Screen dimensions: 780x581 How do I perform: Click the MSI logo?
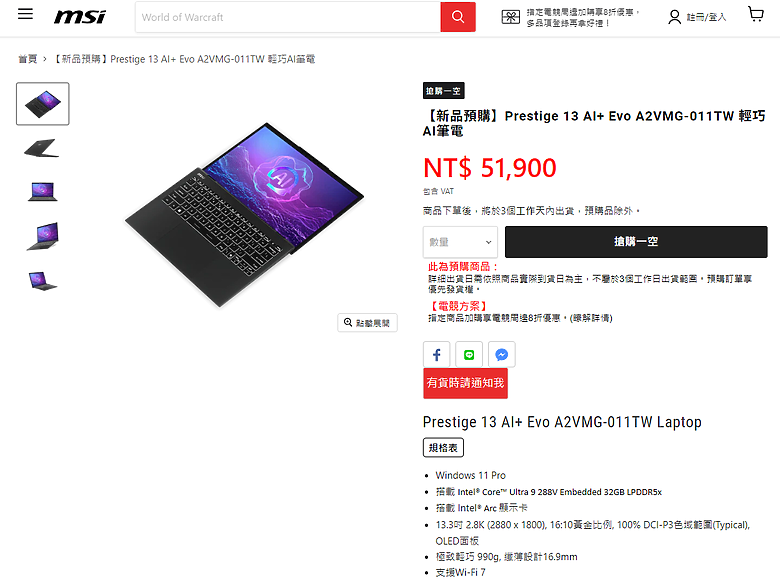(x=80, y=17)
